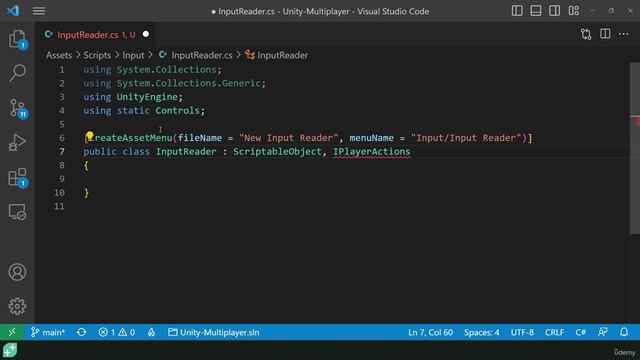Viewport: 640px width, 360px height.
Task: Toggle the bottom panel layout button
Action: click(536, 11)
